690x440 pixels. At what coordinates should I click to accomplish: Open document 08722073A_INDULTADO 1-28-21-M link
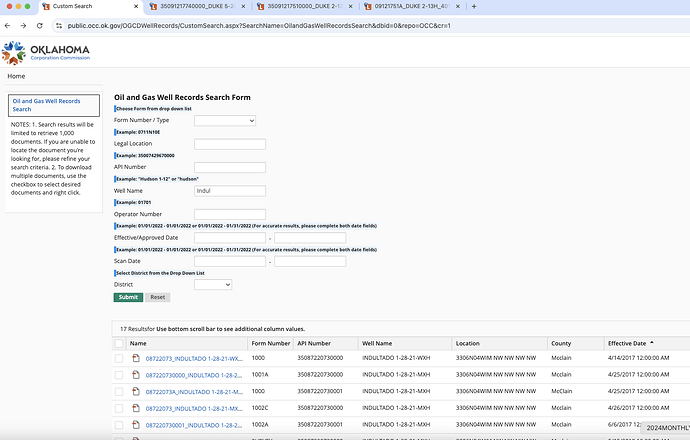[194, 392]
